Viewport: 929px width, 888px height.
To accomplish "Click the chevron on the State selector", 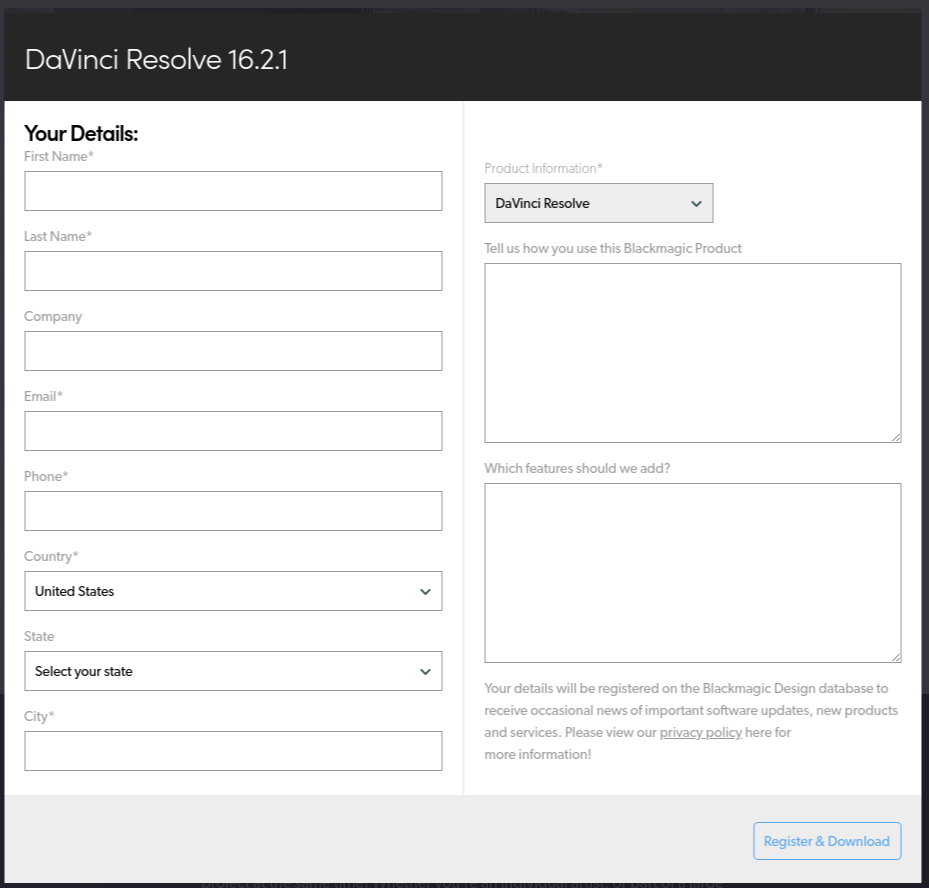I will (425, 671).
